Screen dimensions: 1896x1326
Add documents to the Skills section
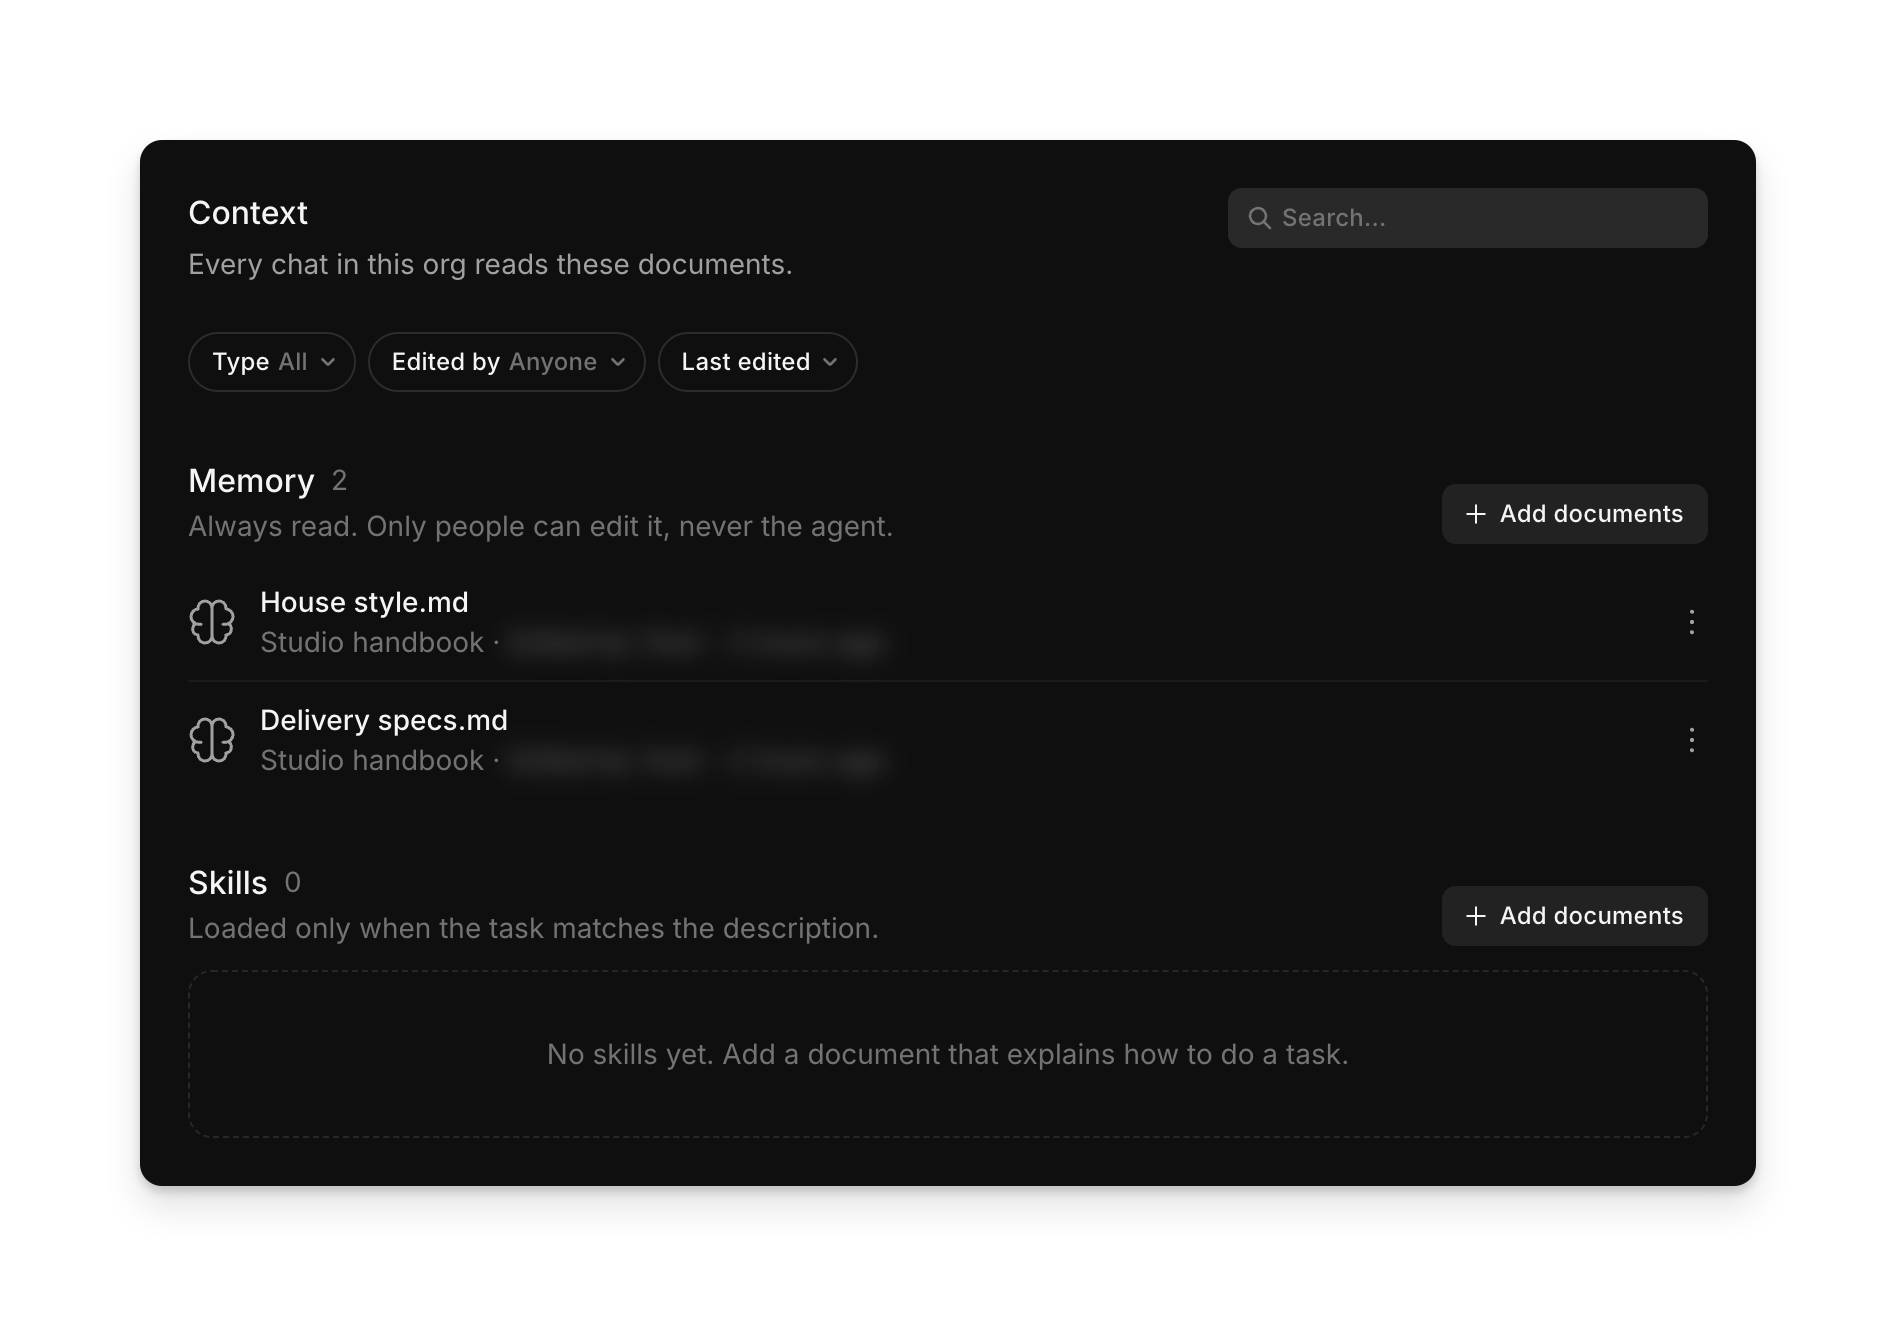1574,916
